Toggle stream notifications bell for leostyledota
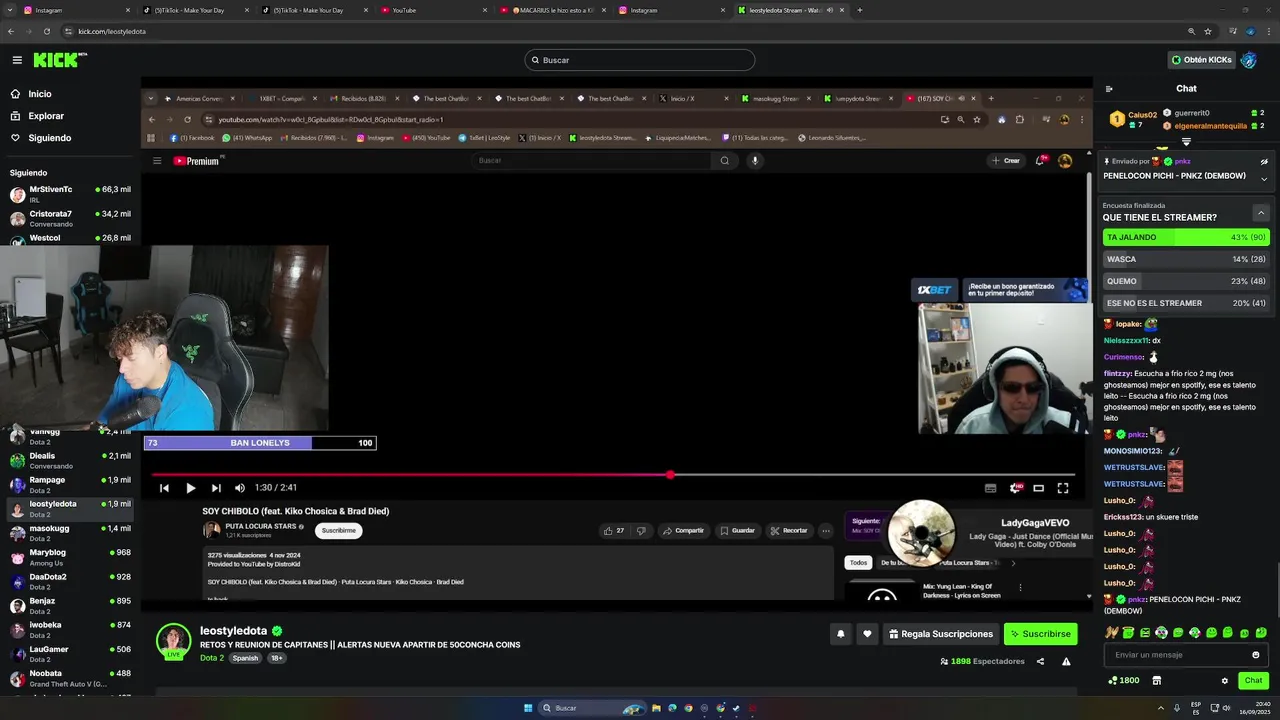 coord(841,634)
